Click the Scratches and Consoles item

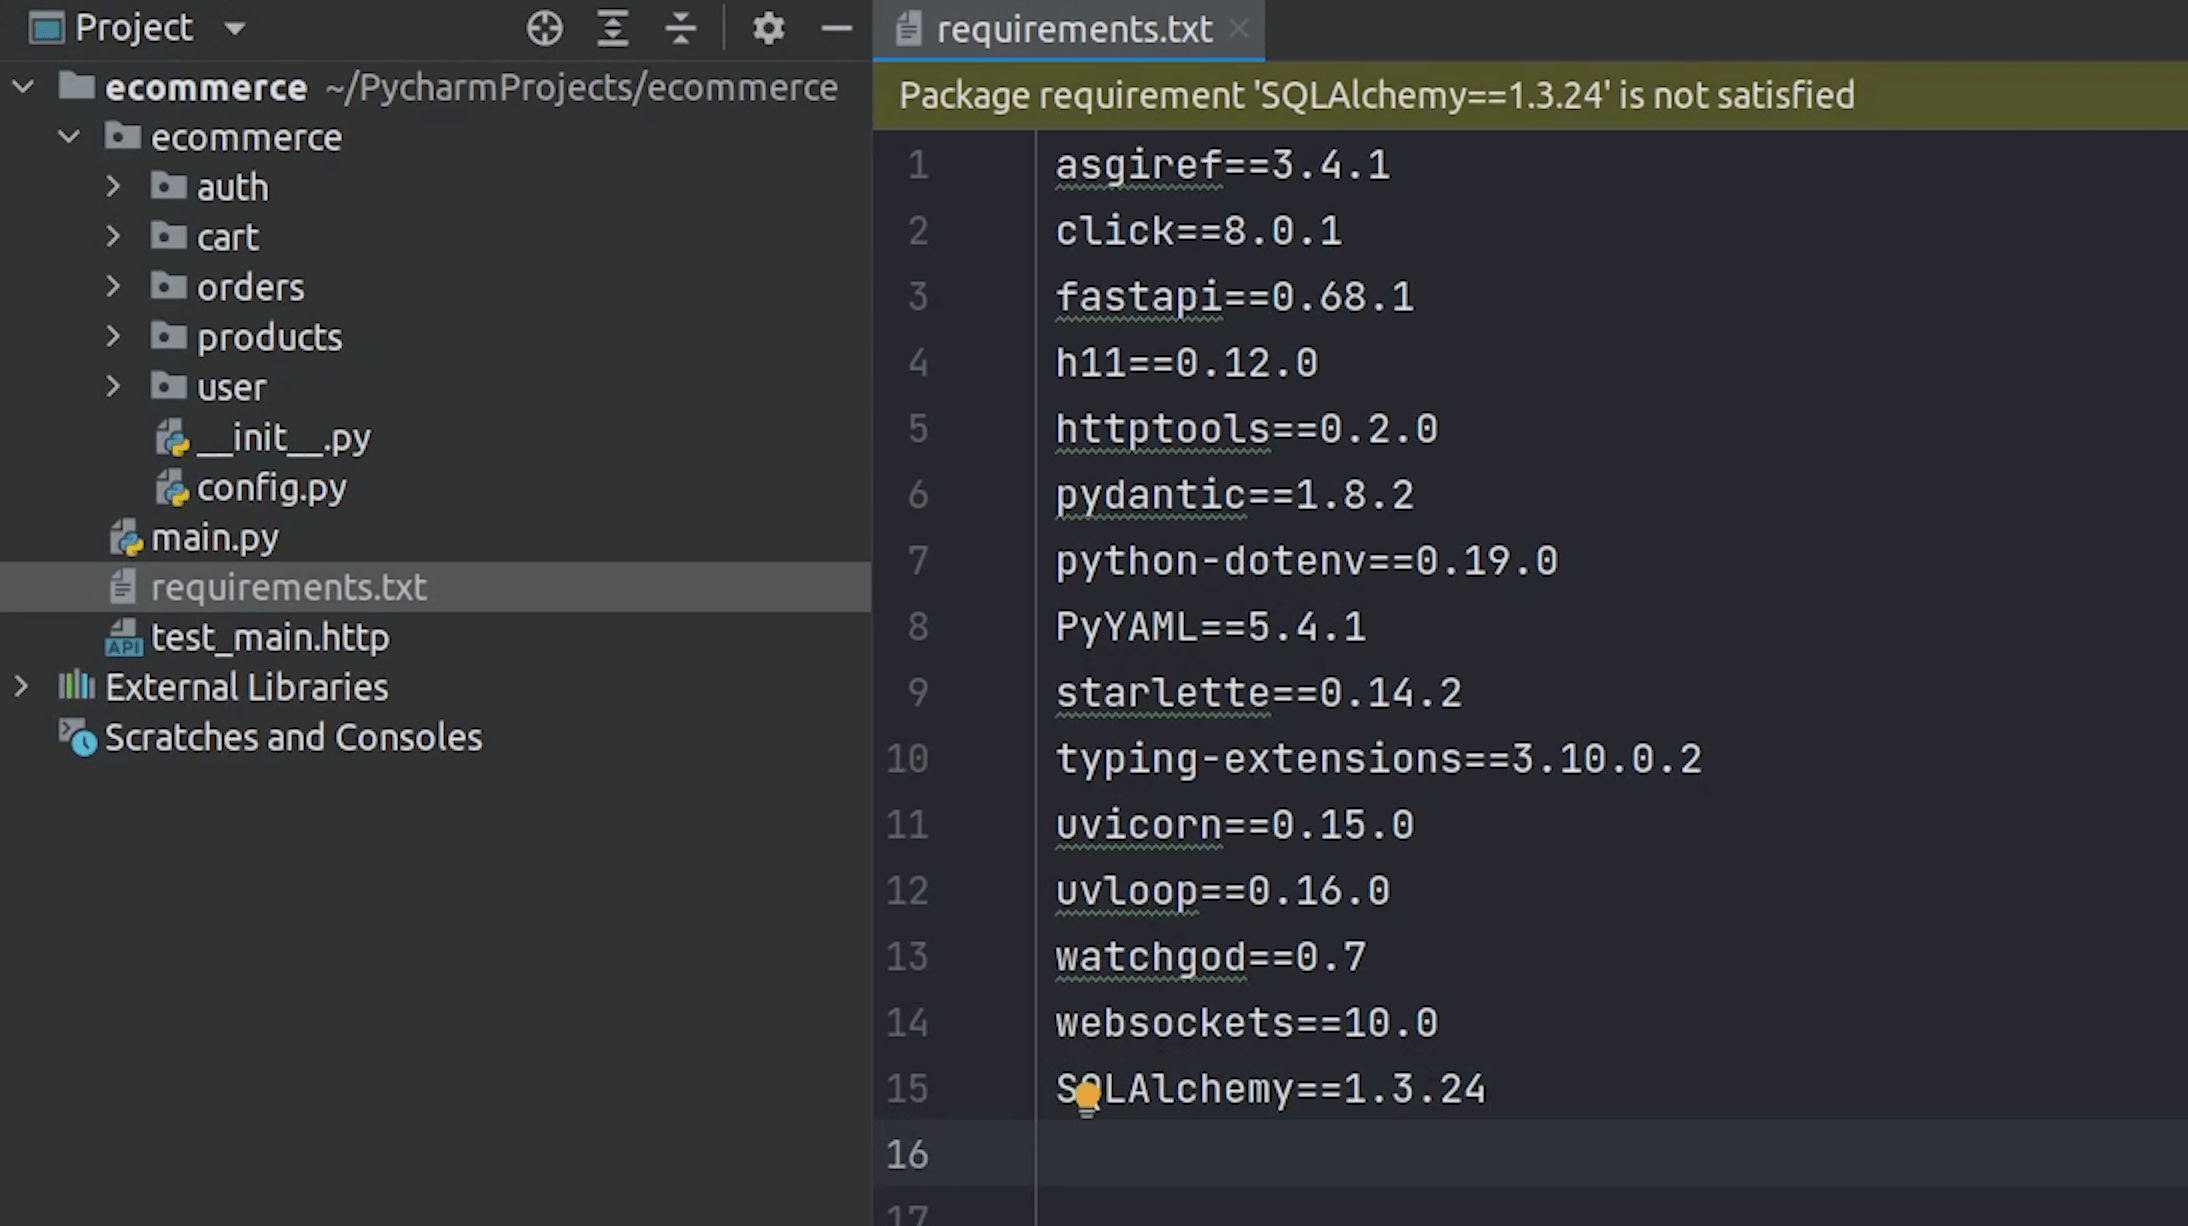click(293, 736)
